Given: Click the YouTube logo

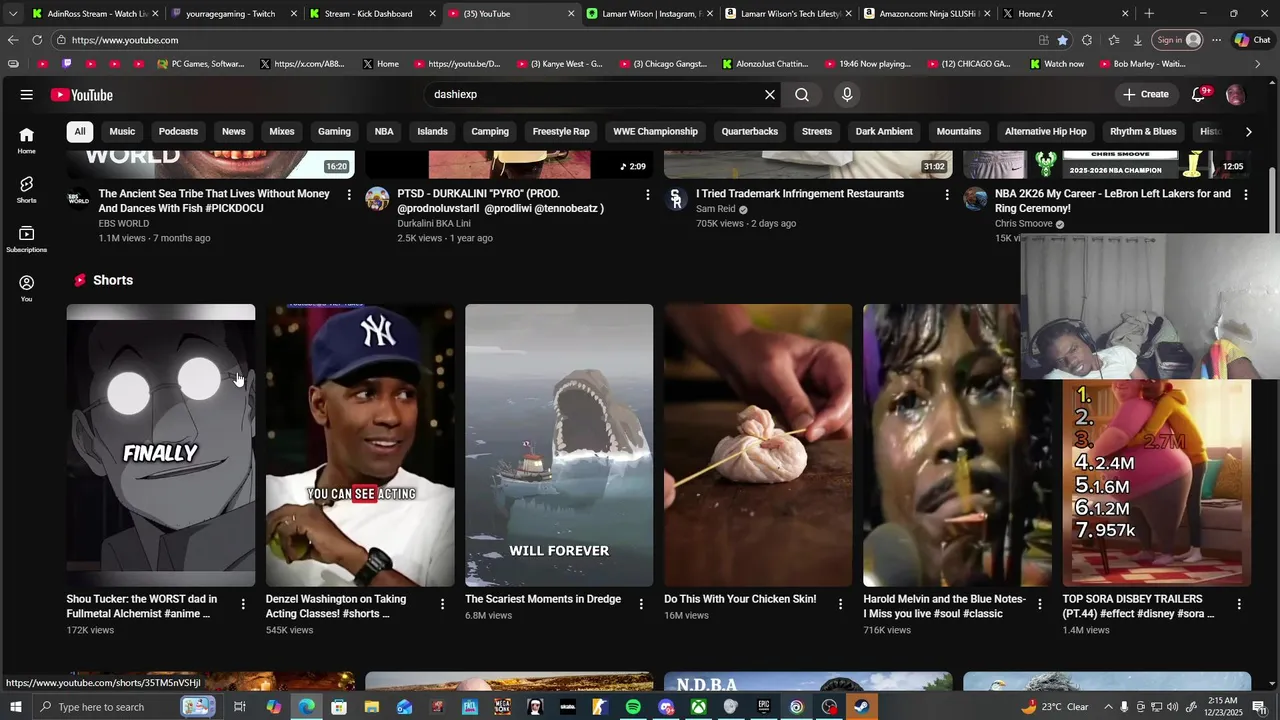Looking at the screenshot, I should click(82, 95).
